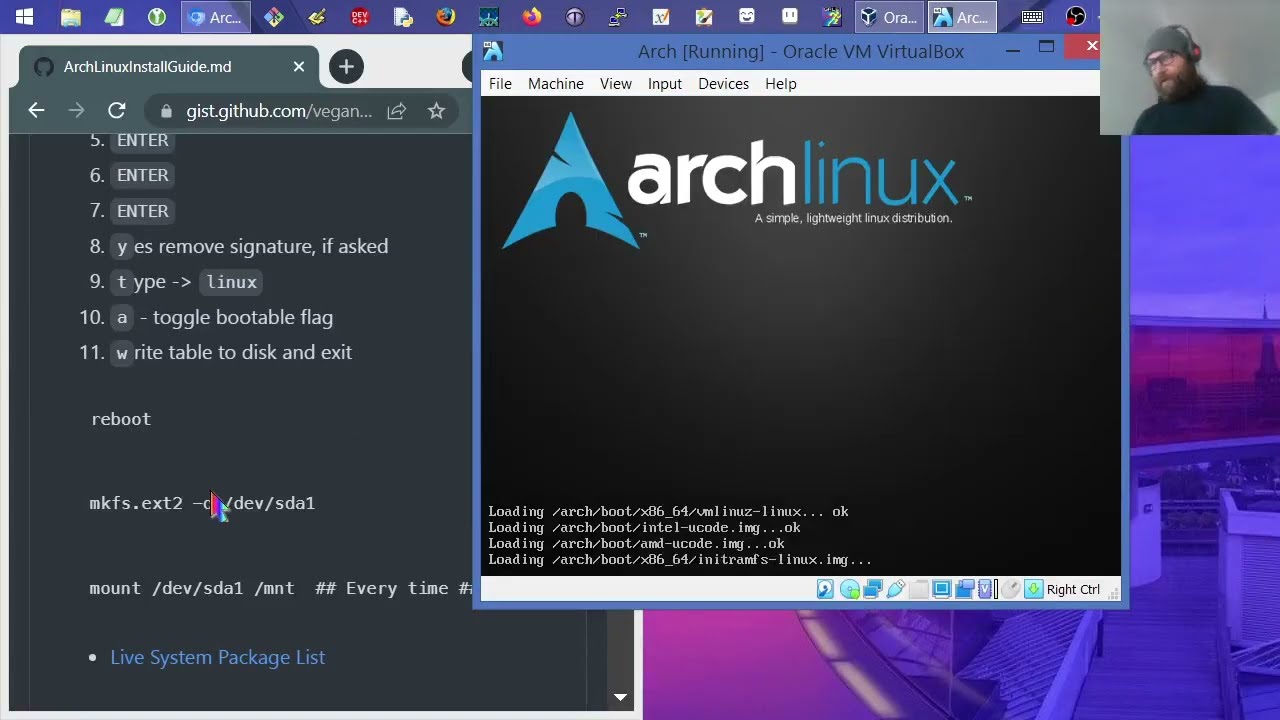Maximize the VirtualBox Arch window
The height and width of the screenshot is (720, 1280).
coord(1046,47)
